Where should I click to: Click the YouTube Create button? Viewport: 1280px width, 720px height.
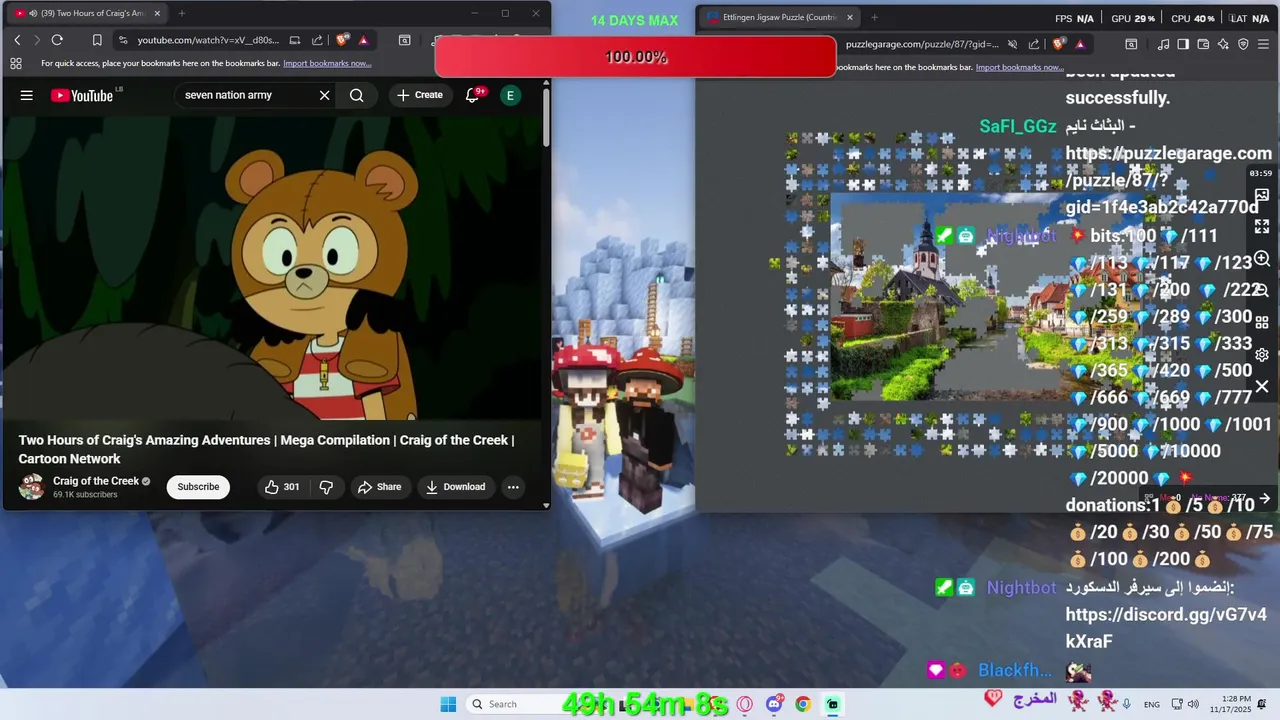419,95
